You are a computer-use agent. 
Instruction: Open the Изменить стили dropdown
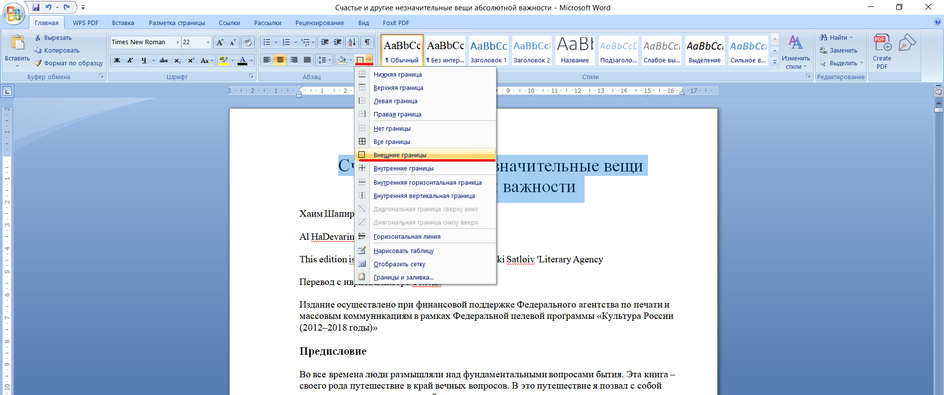click(x=796, y=52)
